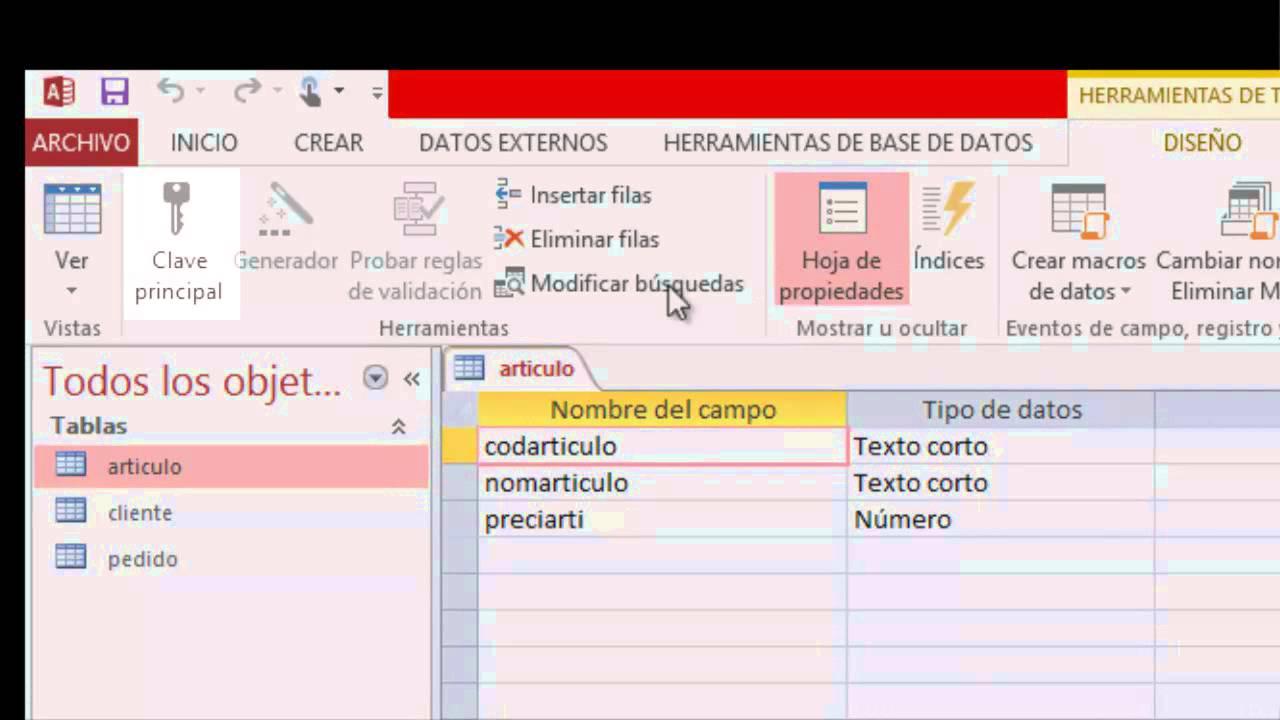This screenshot has height=720, width=1280.
Task: Click nomarticulo's Texto corto data type
Action: [x=1001, y=483]
